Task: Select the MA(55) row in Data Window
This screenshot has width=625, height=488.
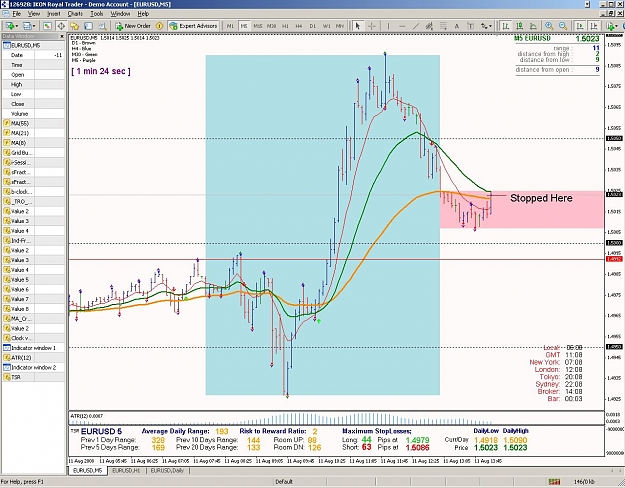Action: 33,123
